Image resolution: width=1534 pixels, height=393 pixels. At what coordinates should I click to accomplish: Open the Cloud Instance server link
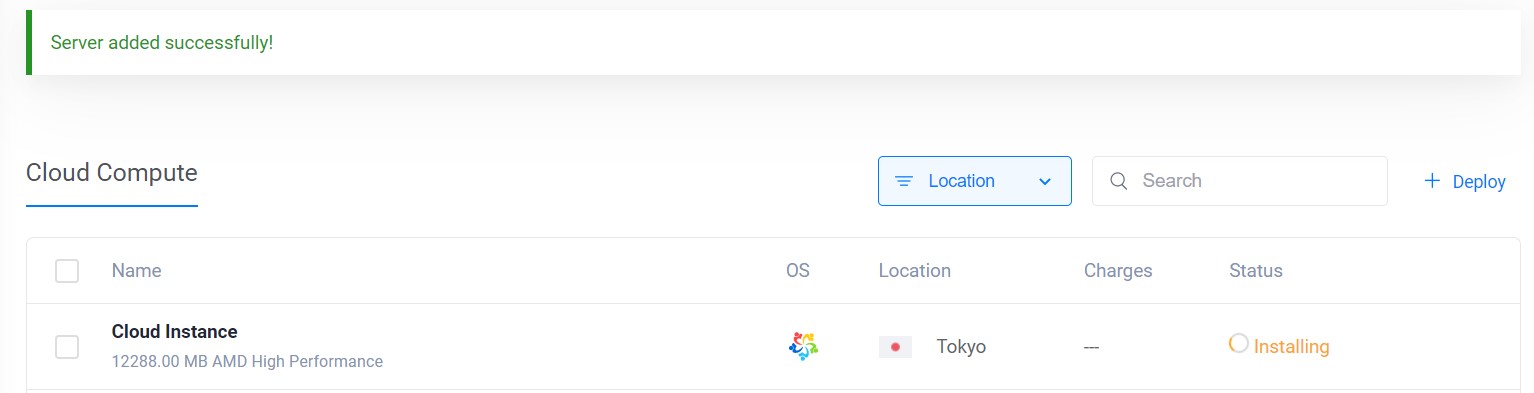(x=175, y=331)
